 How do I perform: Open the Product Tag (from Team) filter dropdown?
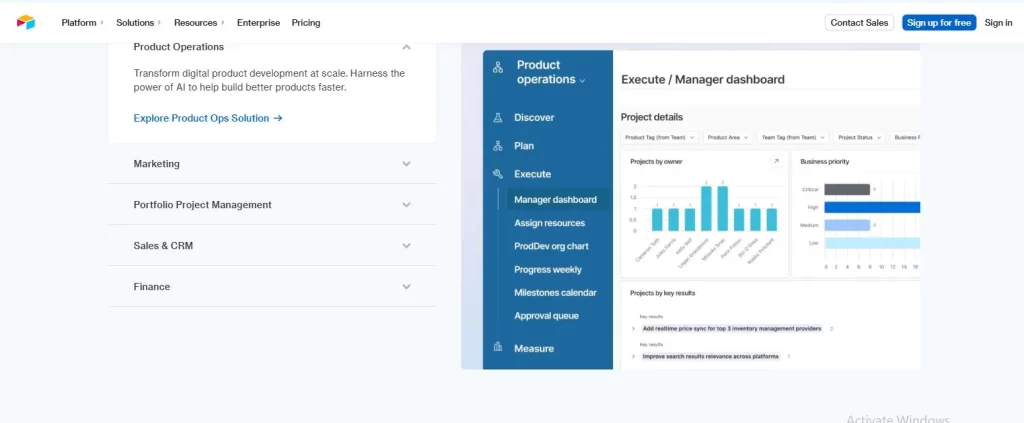(x=659, y=137)
